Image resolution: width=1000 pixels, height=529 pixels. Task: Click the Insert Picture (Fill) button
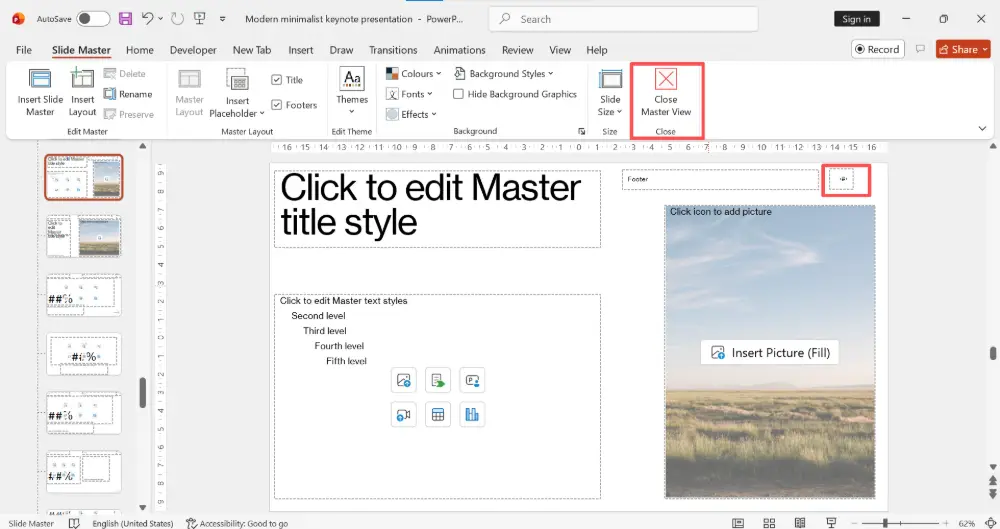click(x=770, y=352)
